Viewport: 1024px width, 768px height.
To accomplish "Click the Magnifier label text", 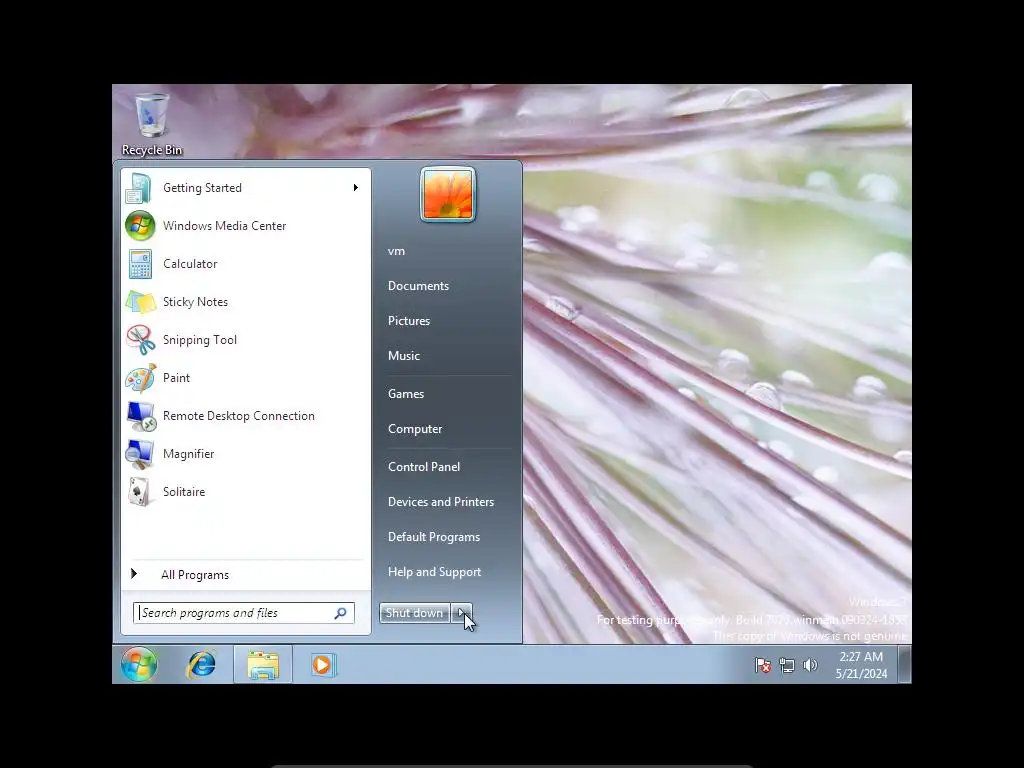I will pos(188,454).
